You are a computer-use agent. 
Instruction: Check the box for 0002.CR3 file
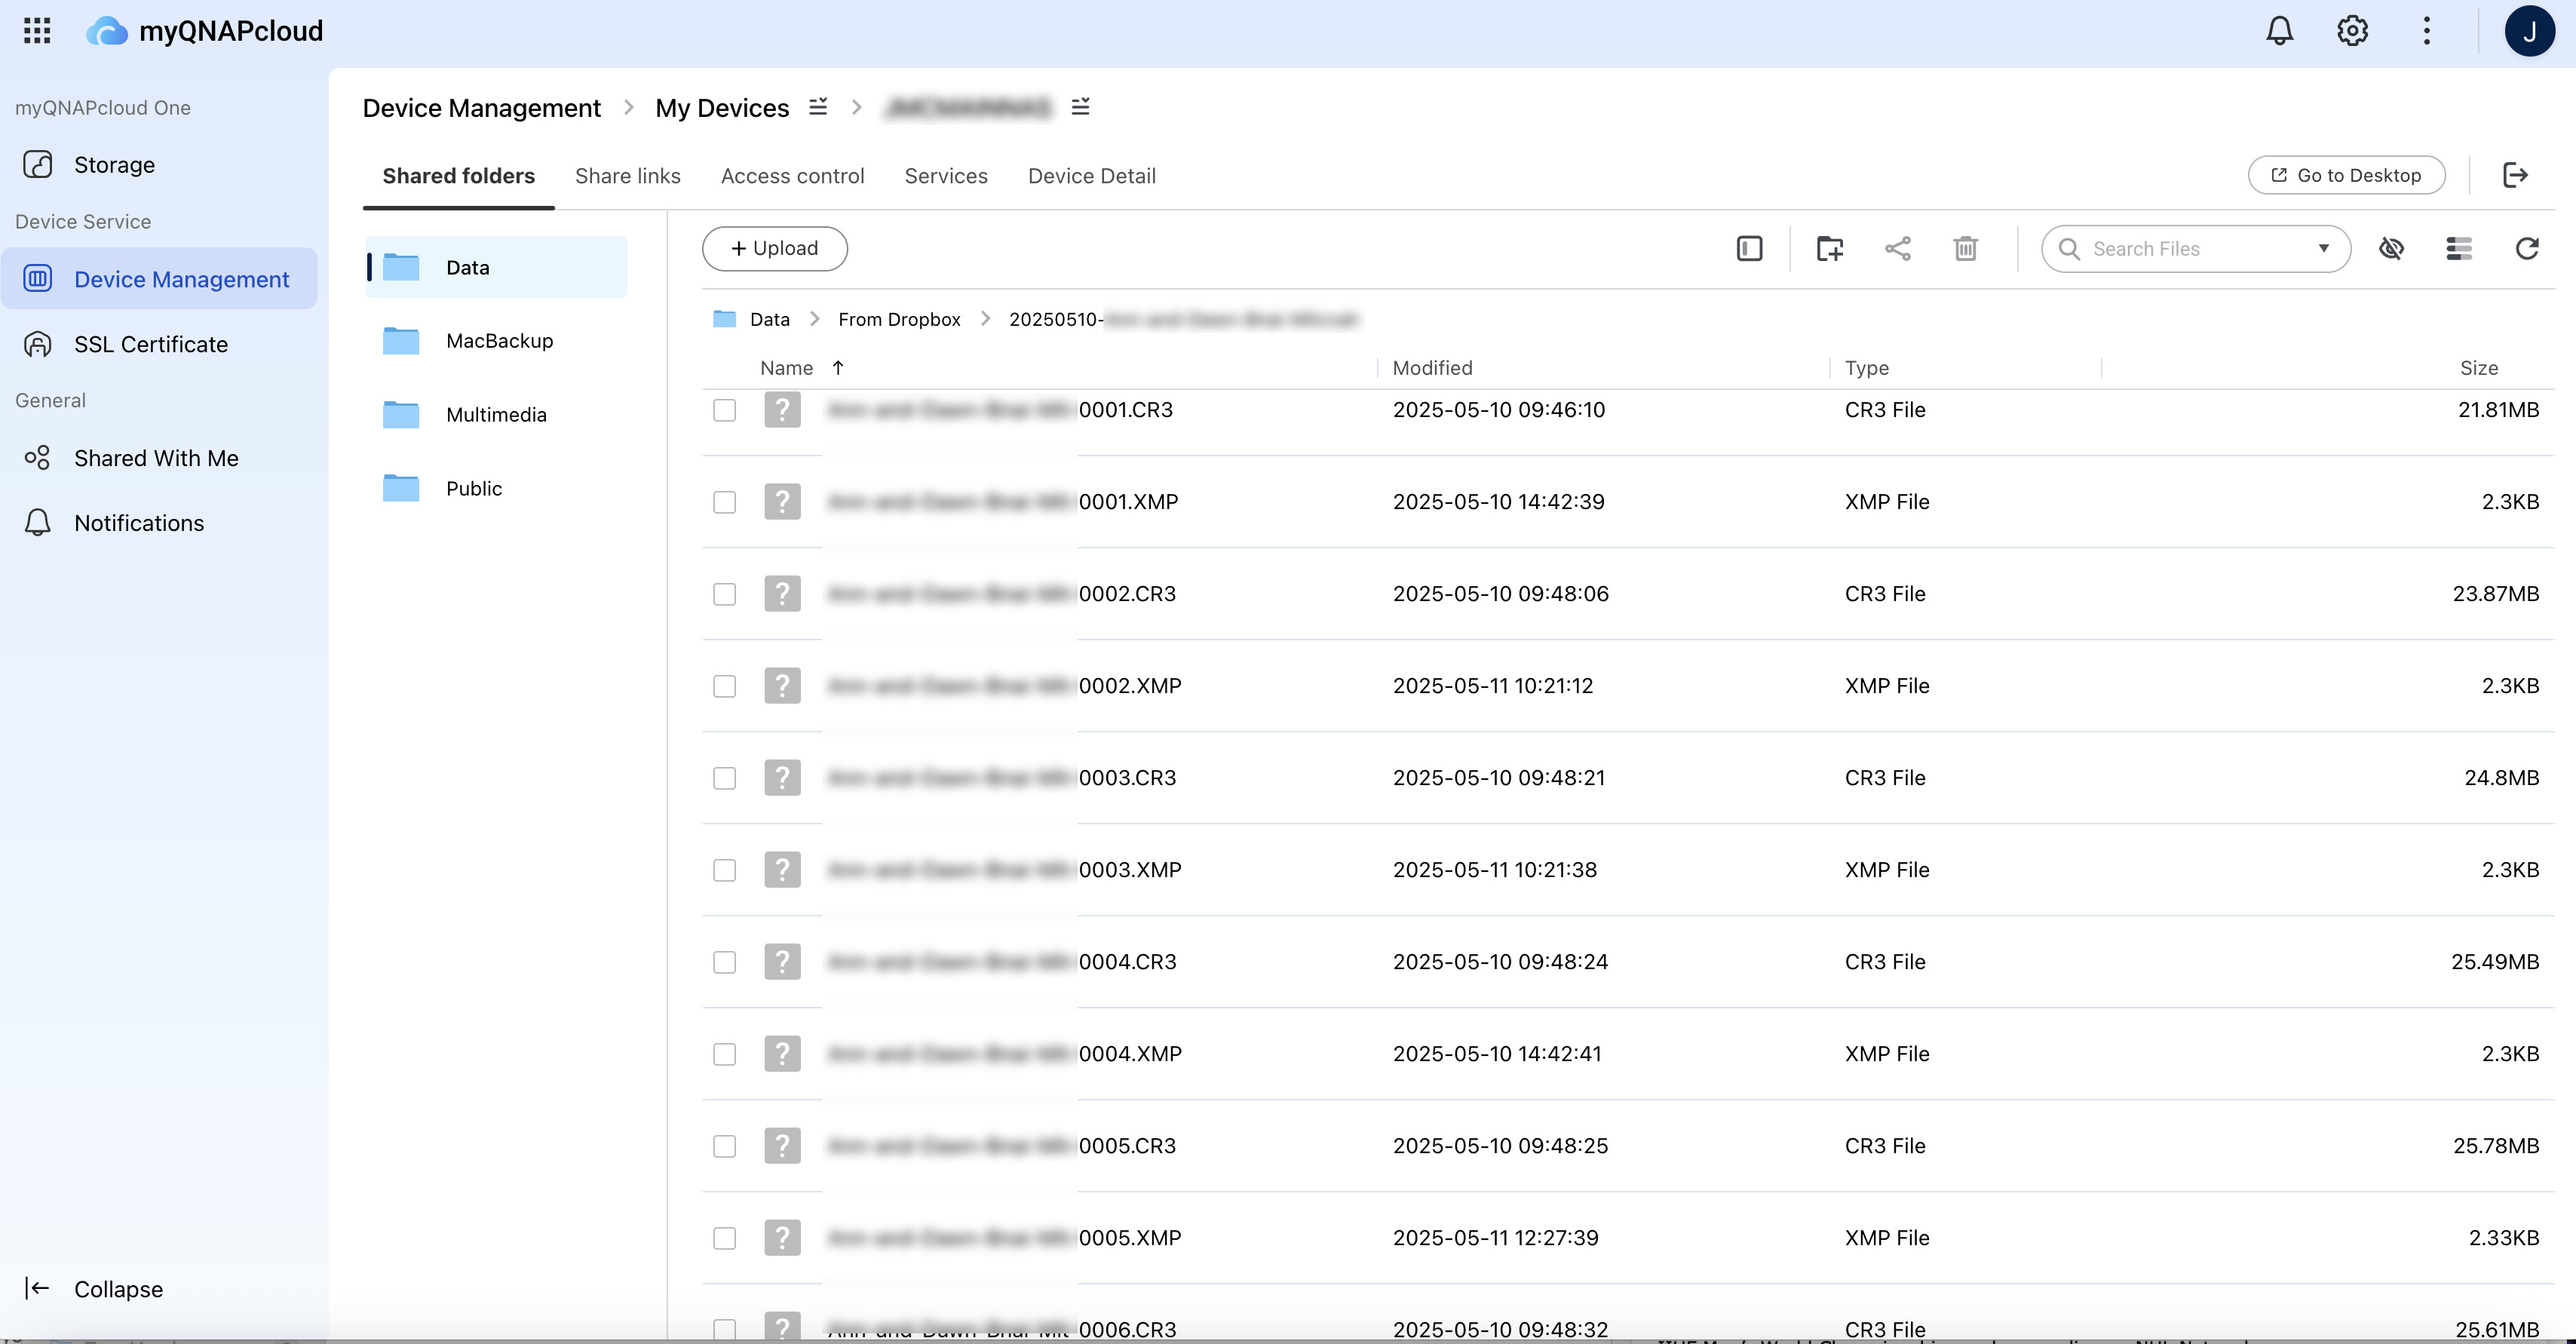point(724,594)
